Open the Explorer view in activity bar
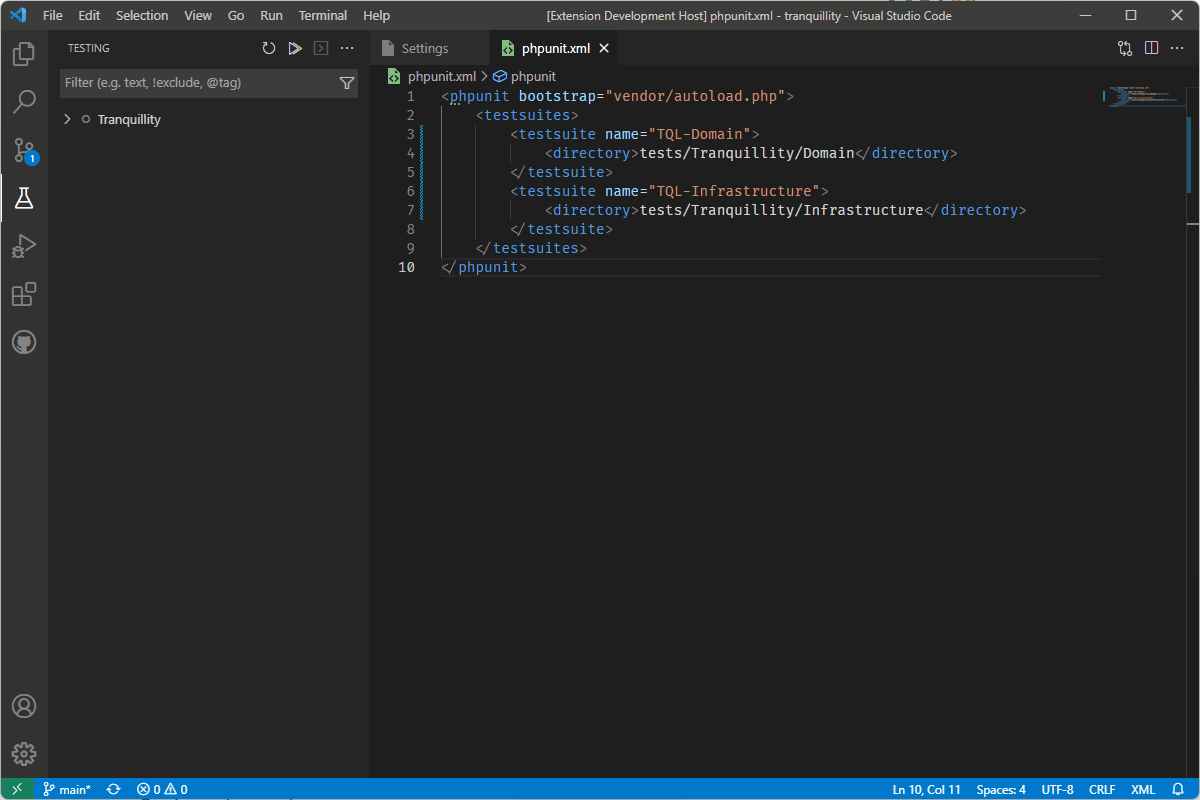This screenshot has width=1200, height=800. point(24,53)
